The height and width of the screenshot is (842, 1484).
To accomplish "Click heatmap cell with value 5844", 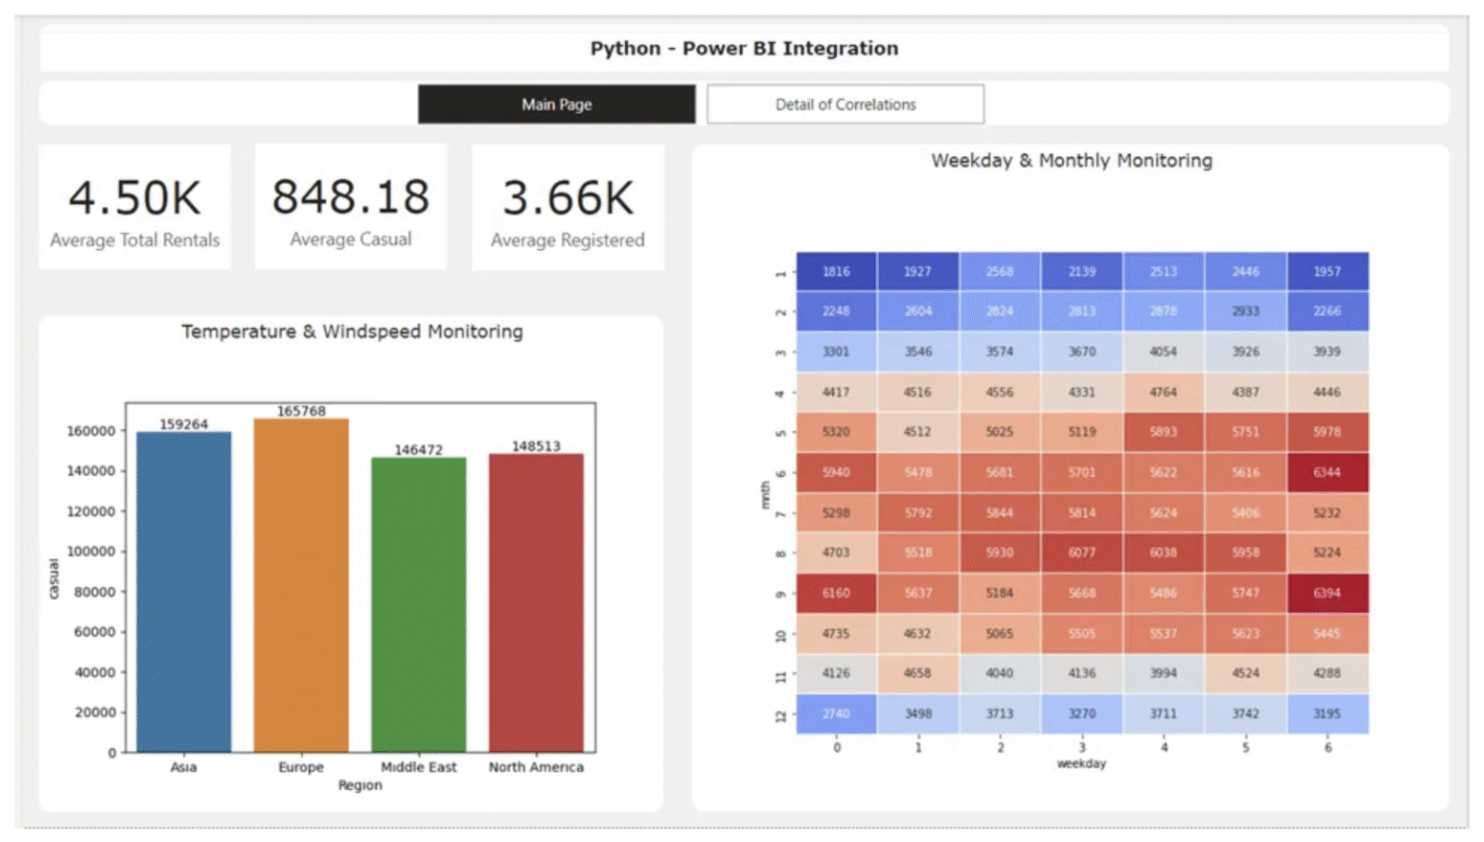I will 1000,513.
